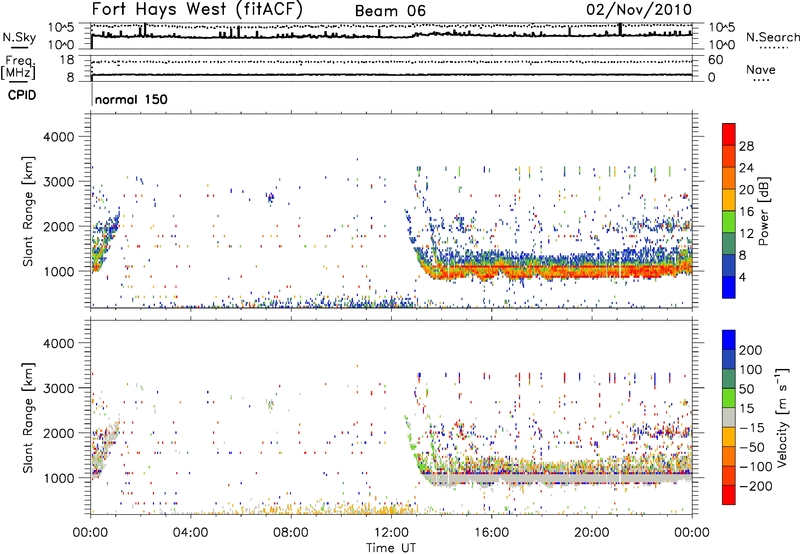The width and height of the screenshot is (800, 554).
Task: Click the 'Fort Hays West (fitACF)' title
Action: pos(197,9)
